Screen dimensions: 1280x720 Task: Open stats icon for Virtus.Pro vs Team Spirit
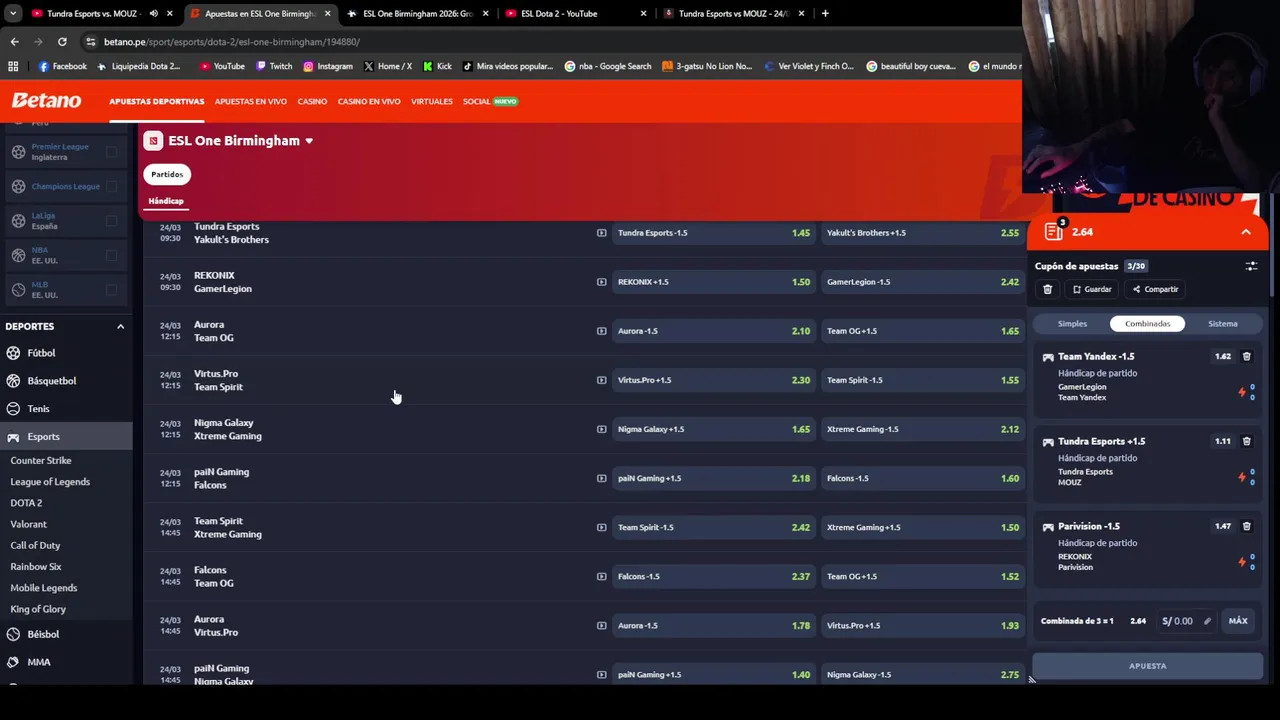tap(601, 380)
